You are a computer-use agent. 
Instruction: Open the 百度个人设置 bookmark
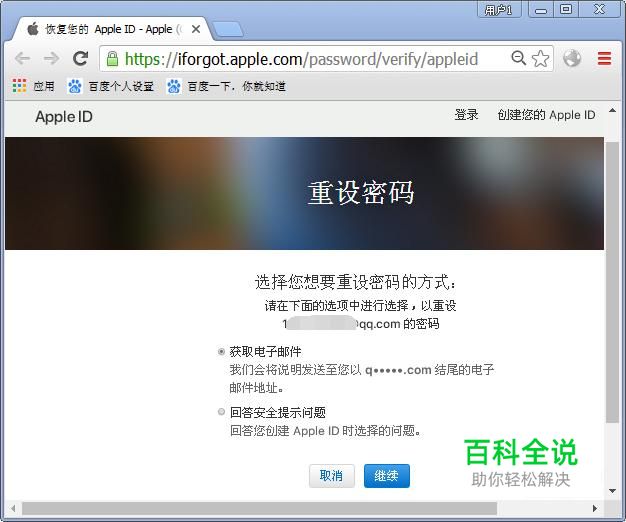pyautogui.click(x=111, y=86)
